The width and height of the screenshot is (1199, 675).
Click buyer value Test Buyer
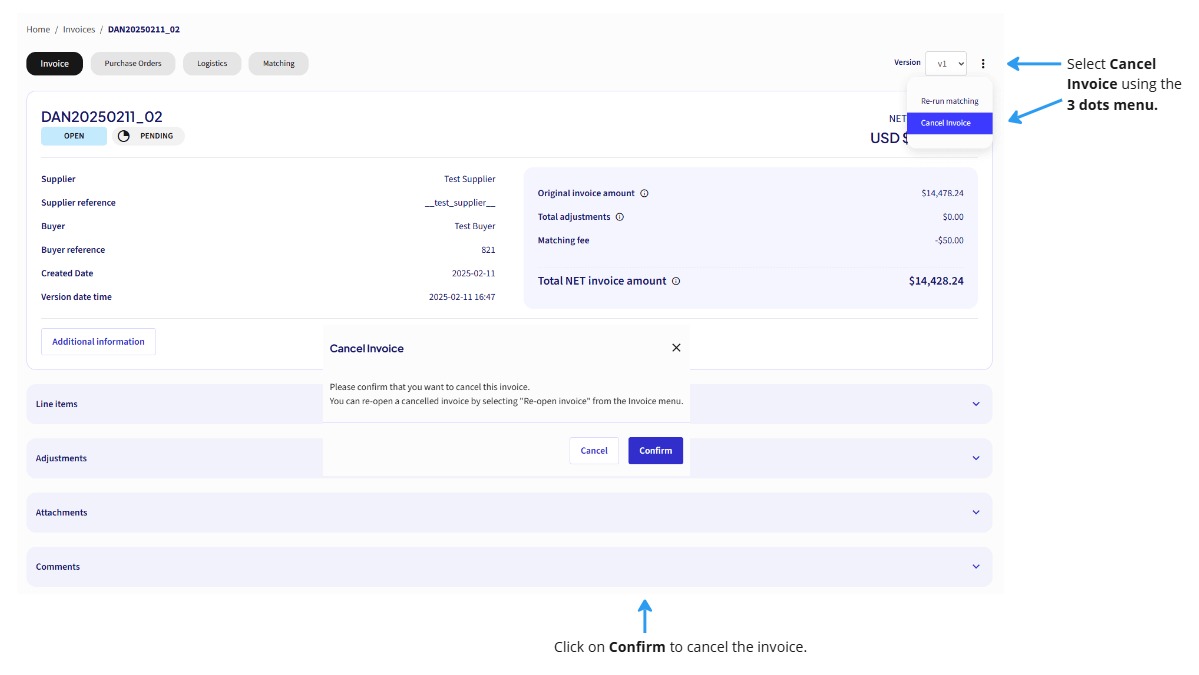tap(475, 226)
